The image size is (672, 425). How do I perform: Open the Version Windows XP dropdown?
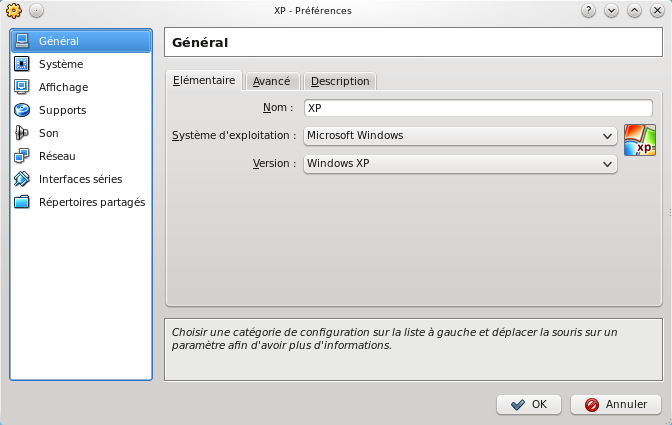click(460, 163)
